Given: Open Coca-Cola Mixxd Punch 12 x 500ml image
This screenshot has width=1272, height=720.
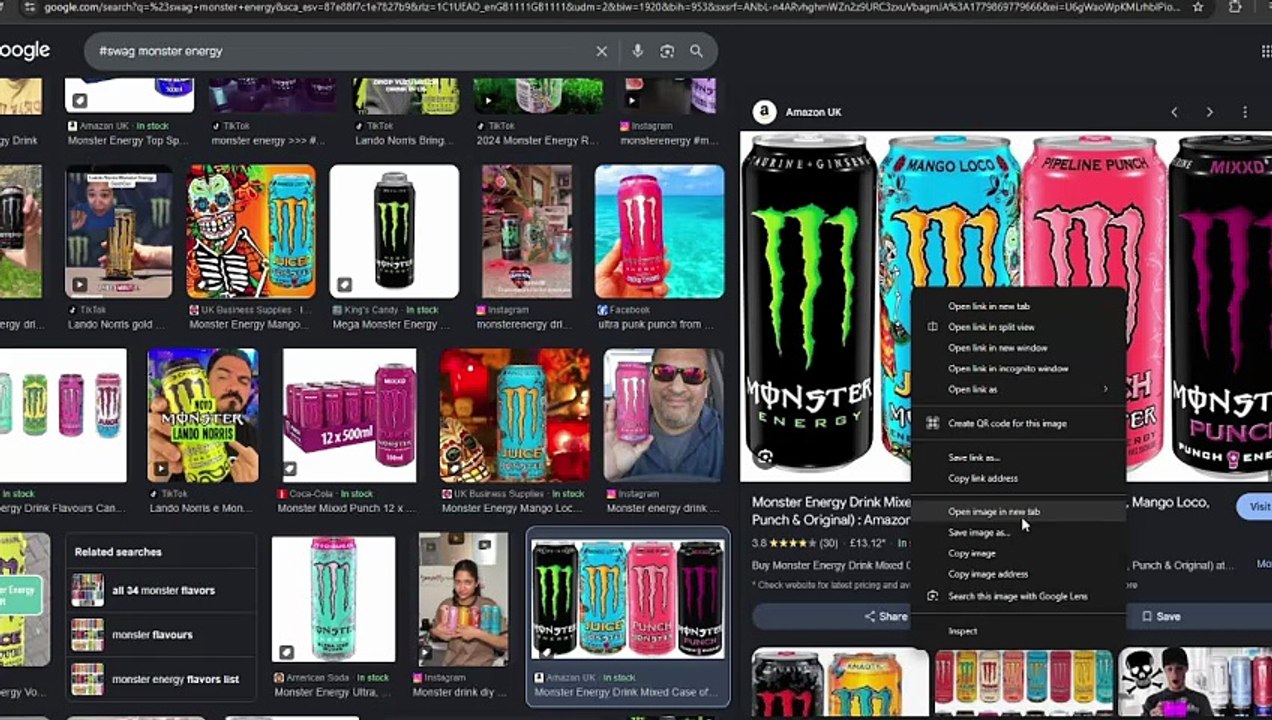Looking at the screenshot, I should [x=350, y=415].
